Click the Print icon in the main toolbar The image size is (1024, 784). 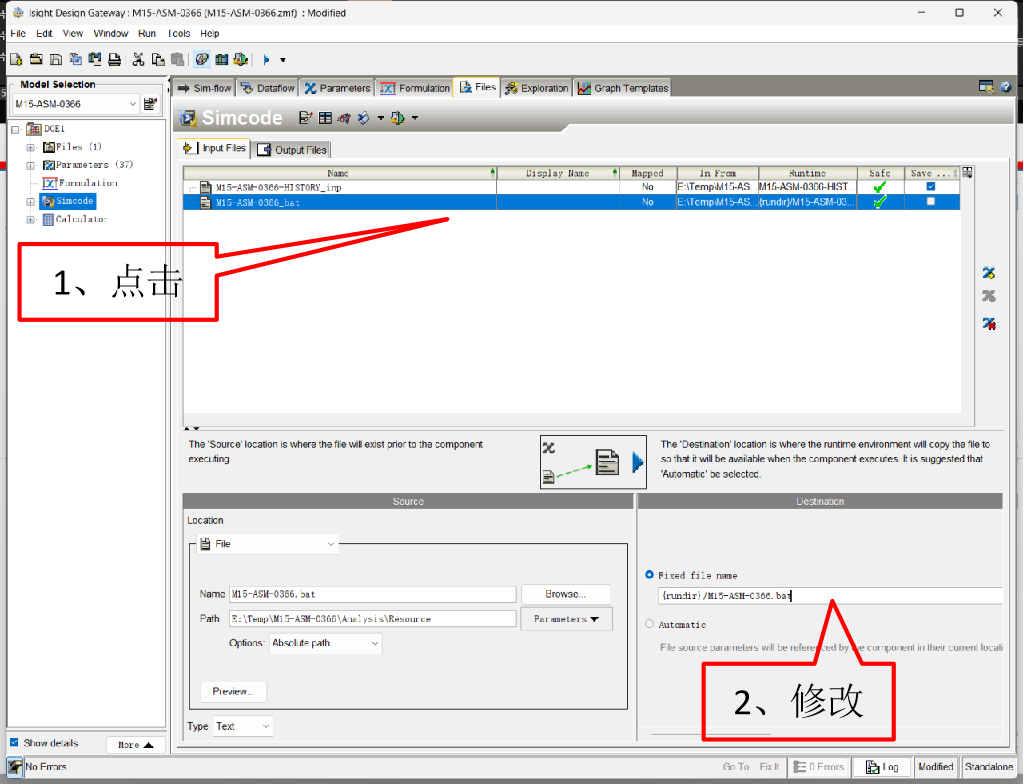click(115, 60)
